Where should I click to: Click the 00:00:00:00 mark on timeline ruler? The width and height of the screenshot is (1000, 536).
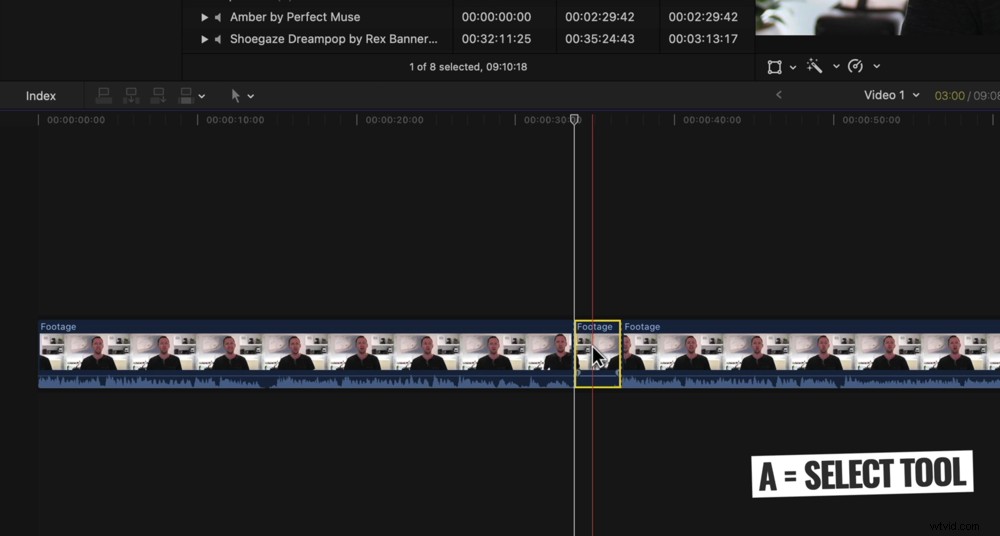pos(76,120)
